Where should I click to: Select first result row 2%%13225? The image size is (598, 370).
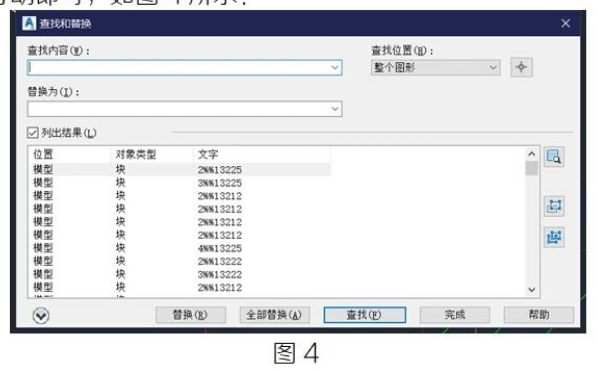(180, 170)
